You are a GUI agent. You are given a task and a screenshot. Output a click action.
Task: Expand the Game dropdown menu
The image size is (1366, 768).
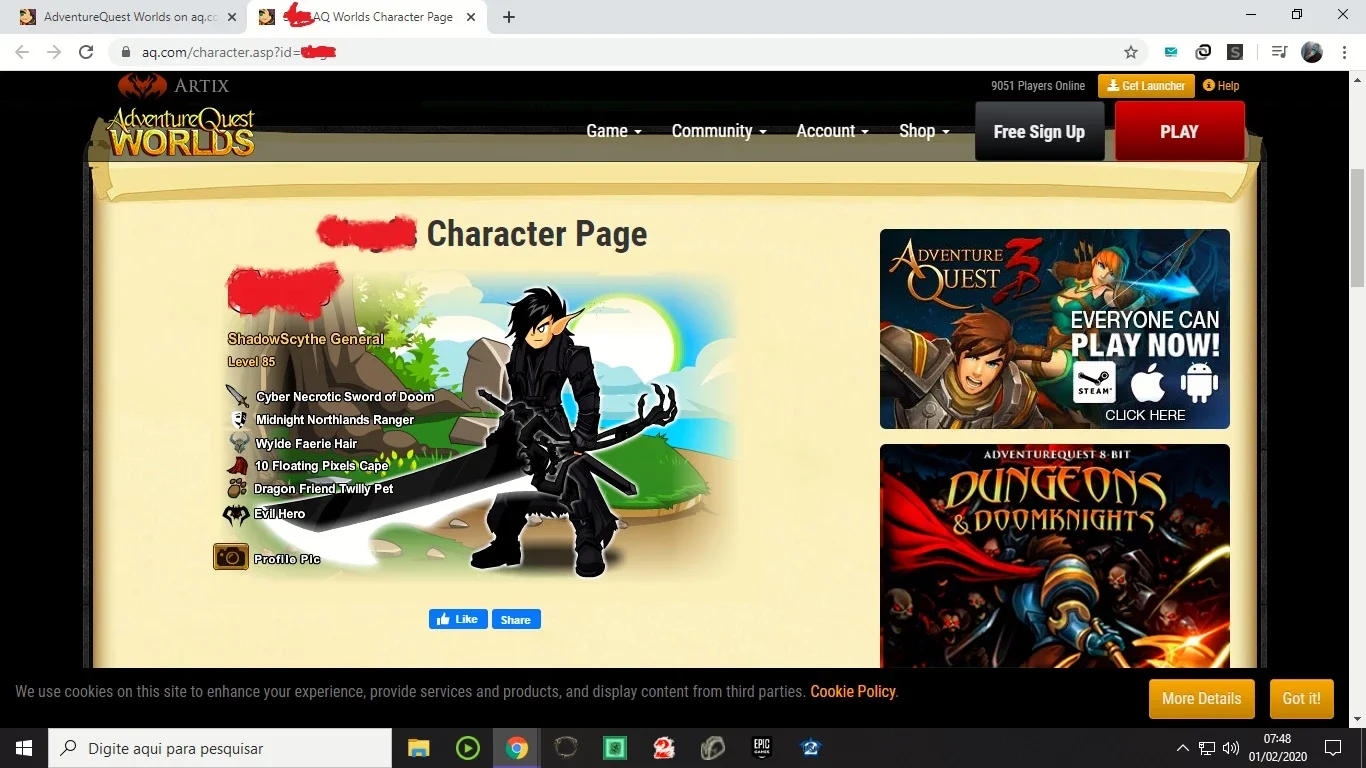pos(613,131)
